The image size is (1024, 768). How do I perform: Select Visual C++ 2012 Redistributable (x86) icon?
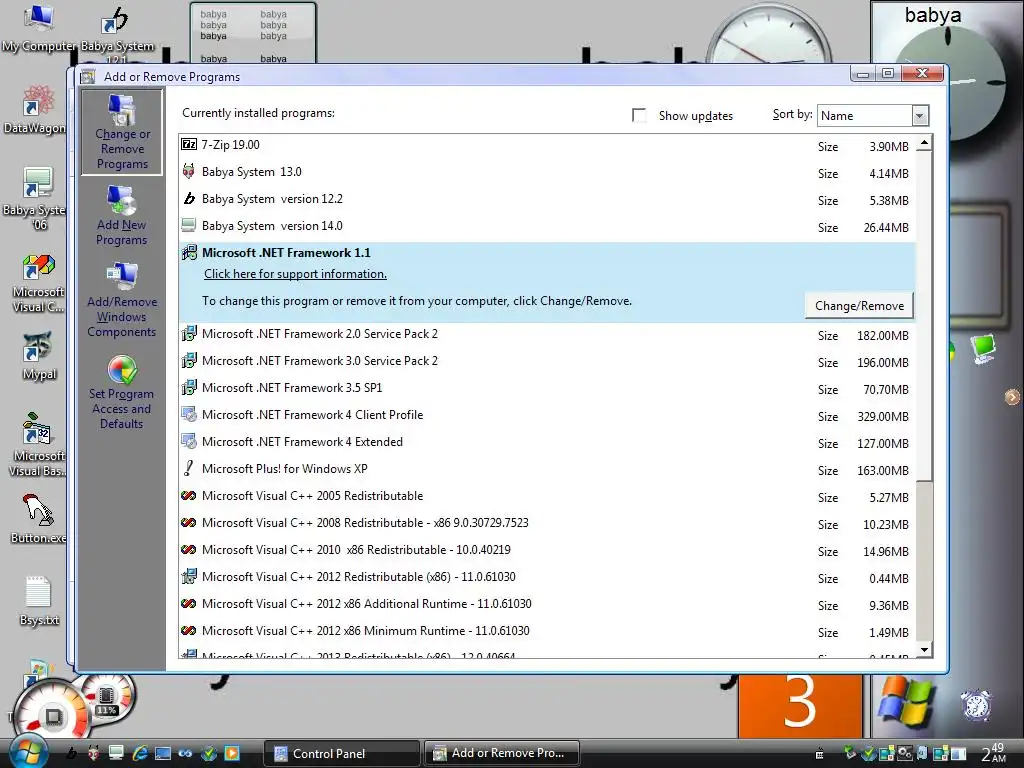(x=189, y=577)
